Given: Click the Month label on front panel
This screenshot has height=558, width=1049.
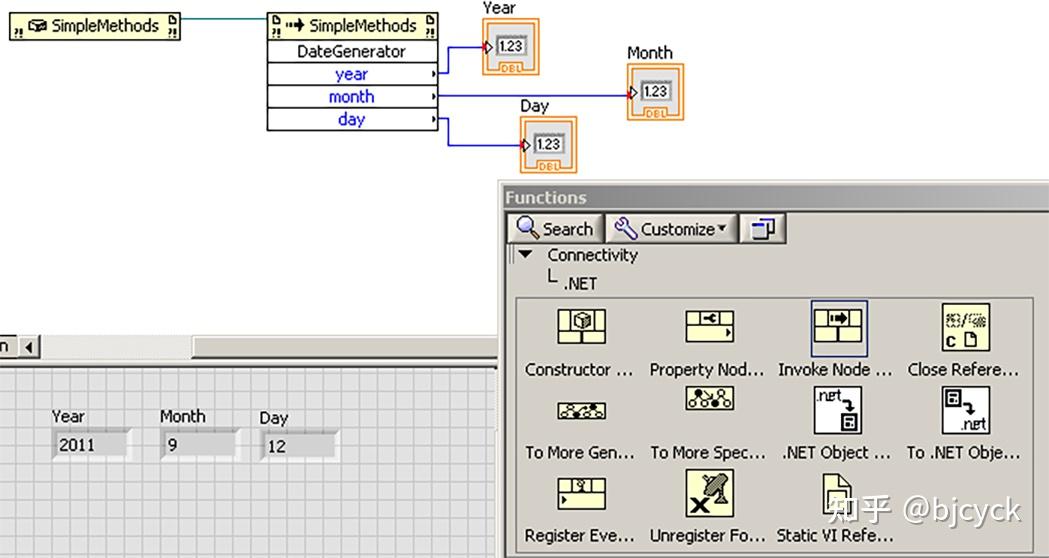Looking at the screenshot, I should point(183,417).
